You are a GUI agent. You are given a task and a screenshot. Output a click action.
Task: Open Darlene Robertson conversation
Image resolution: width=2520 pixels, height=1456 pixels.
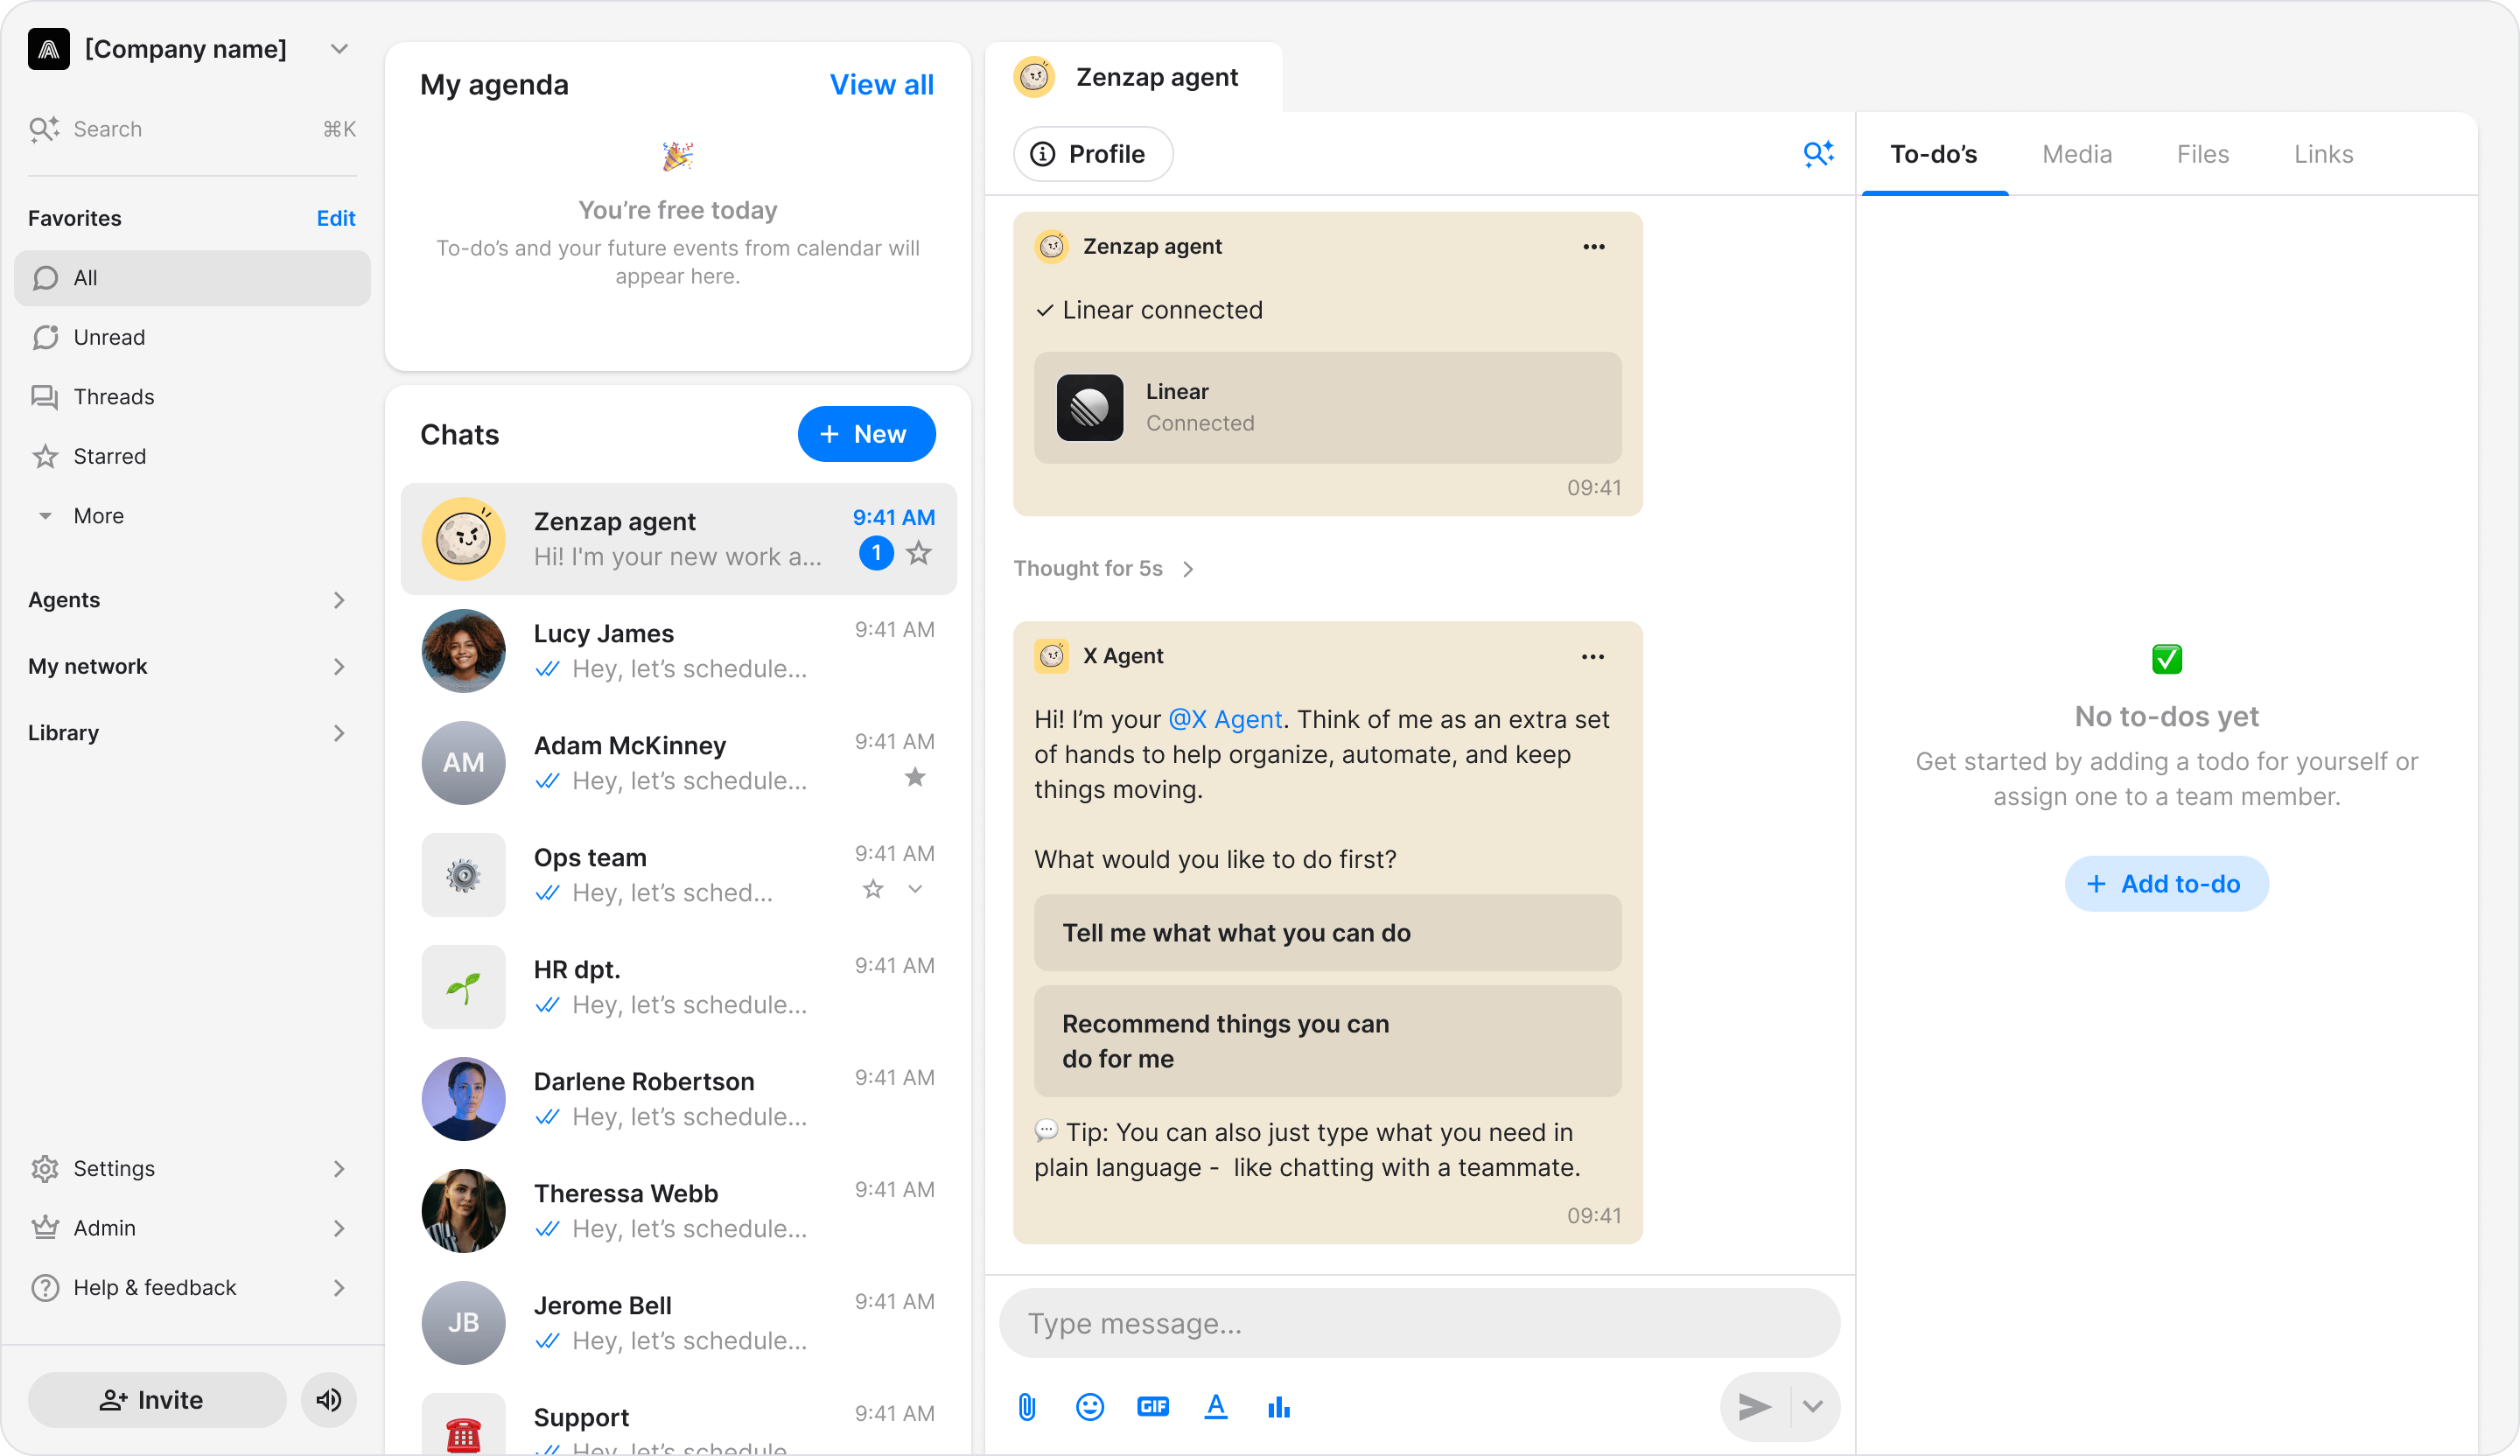pos(679,1099)
